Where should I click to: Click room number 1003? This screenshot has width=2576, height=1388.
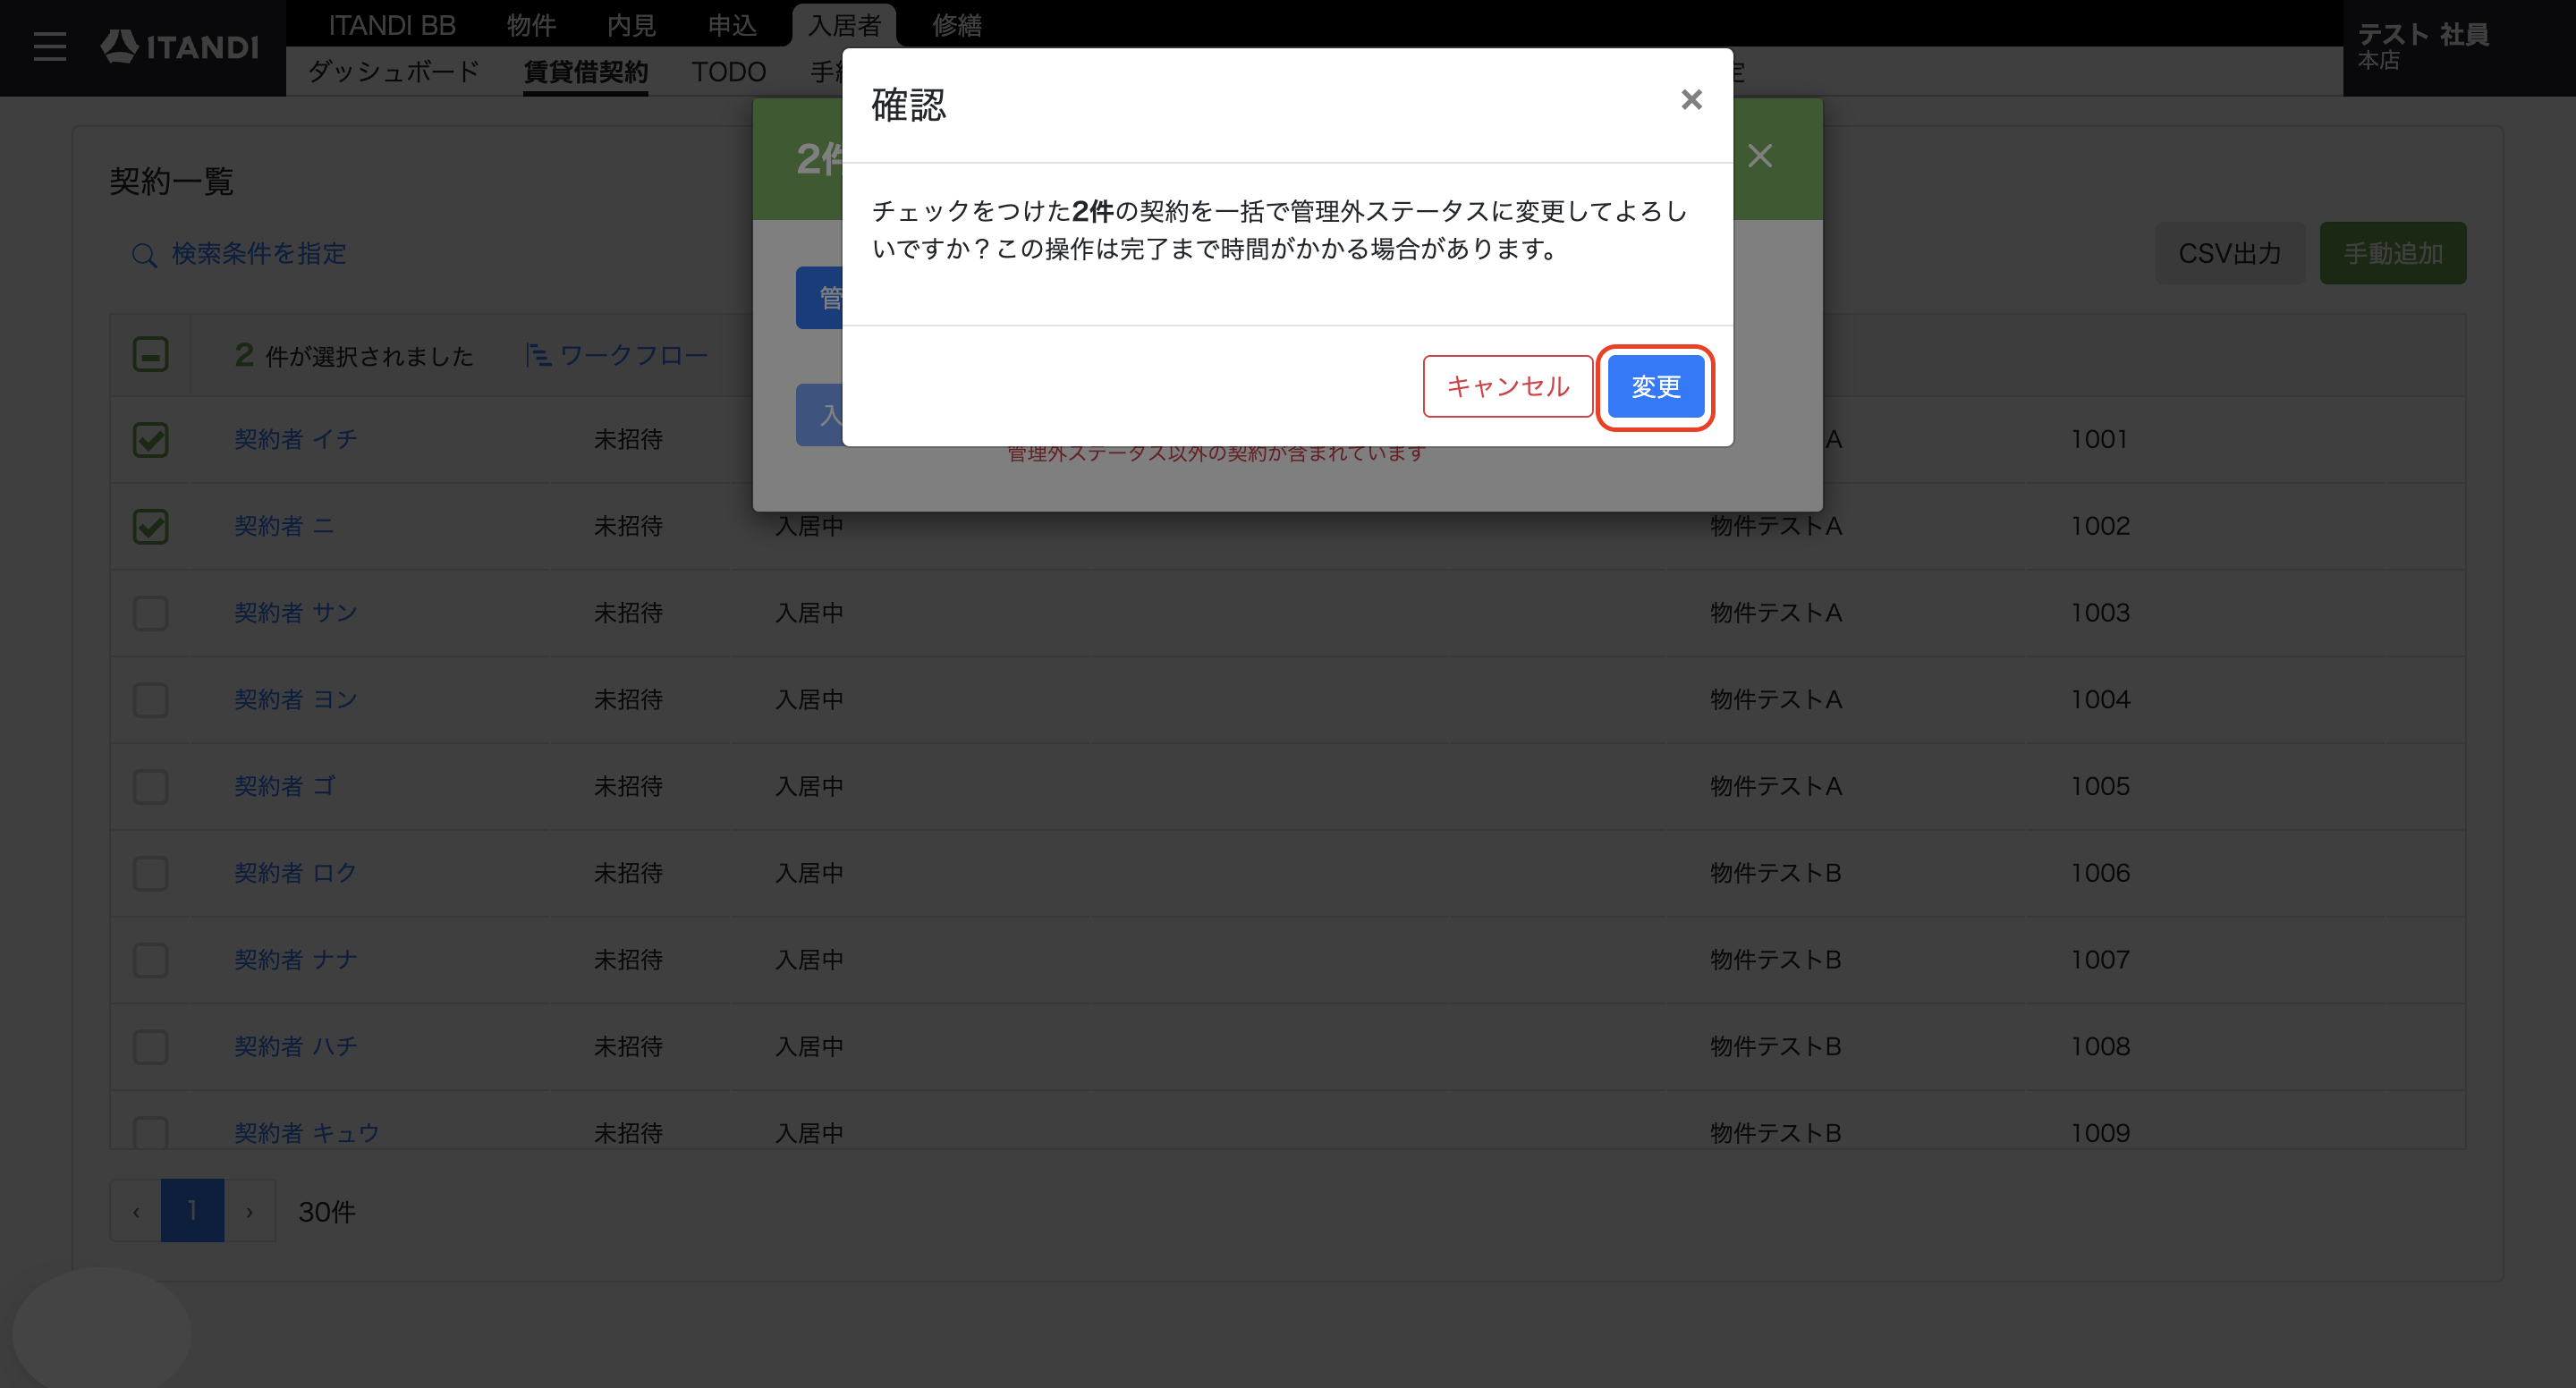pyautogui.click(x=2100, y=612)
